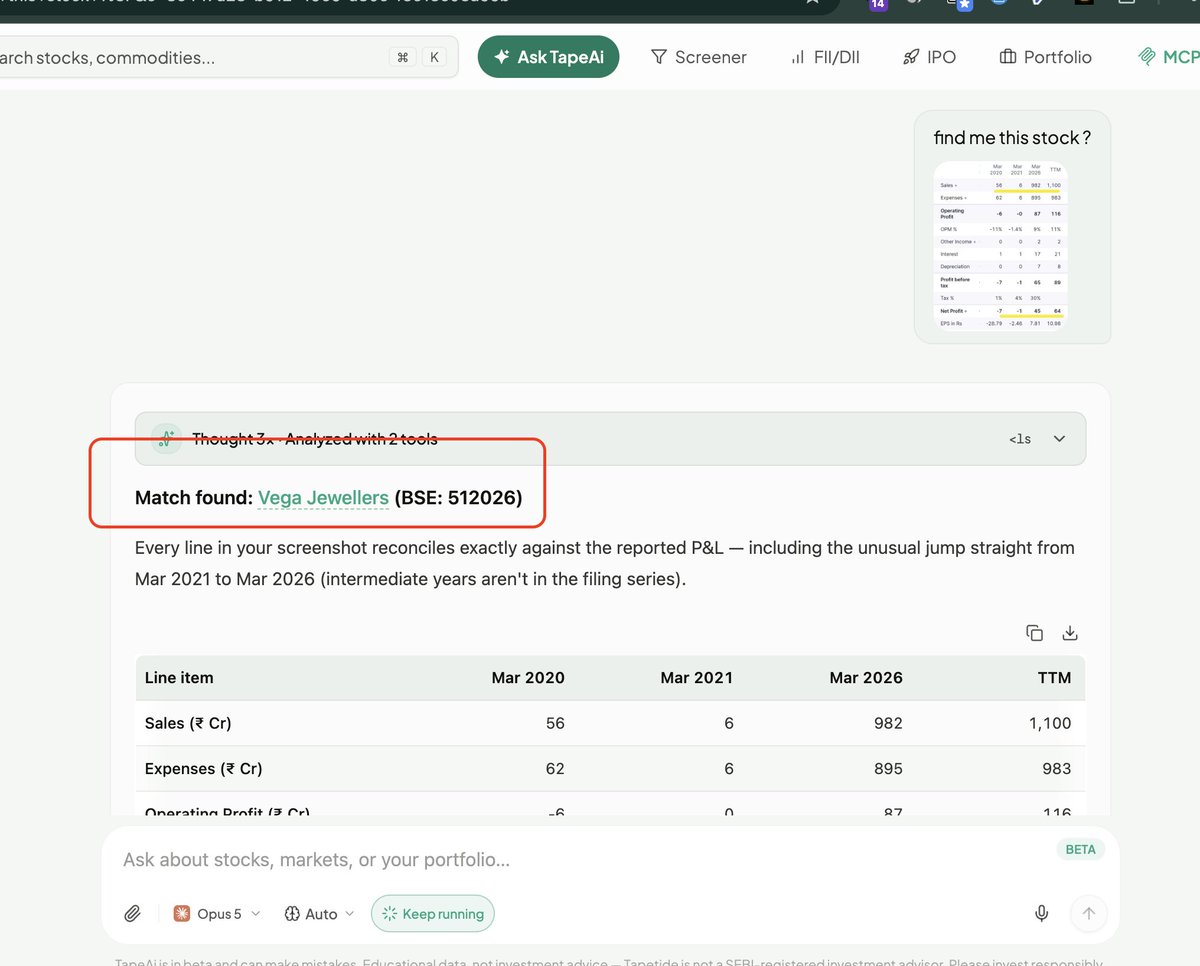Screen dimensions: 1200x966
Task: Click the funnel icon beside Screener
Action: coord(659,57)
